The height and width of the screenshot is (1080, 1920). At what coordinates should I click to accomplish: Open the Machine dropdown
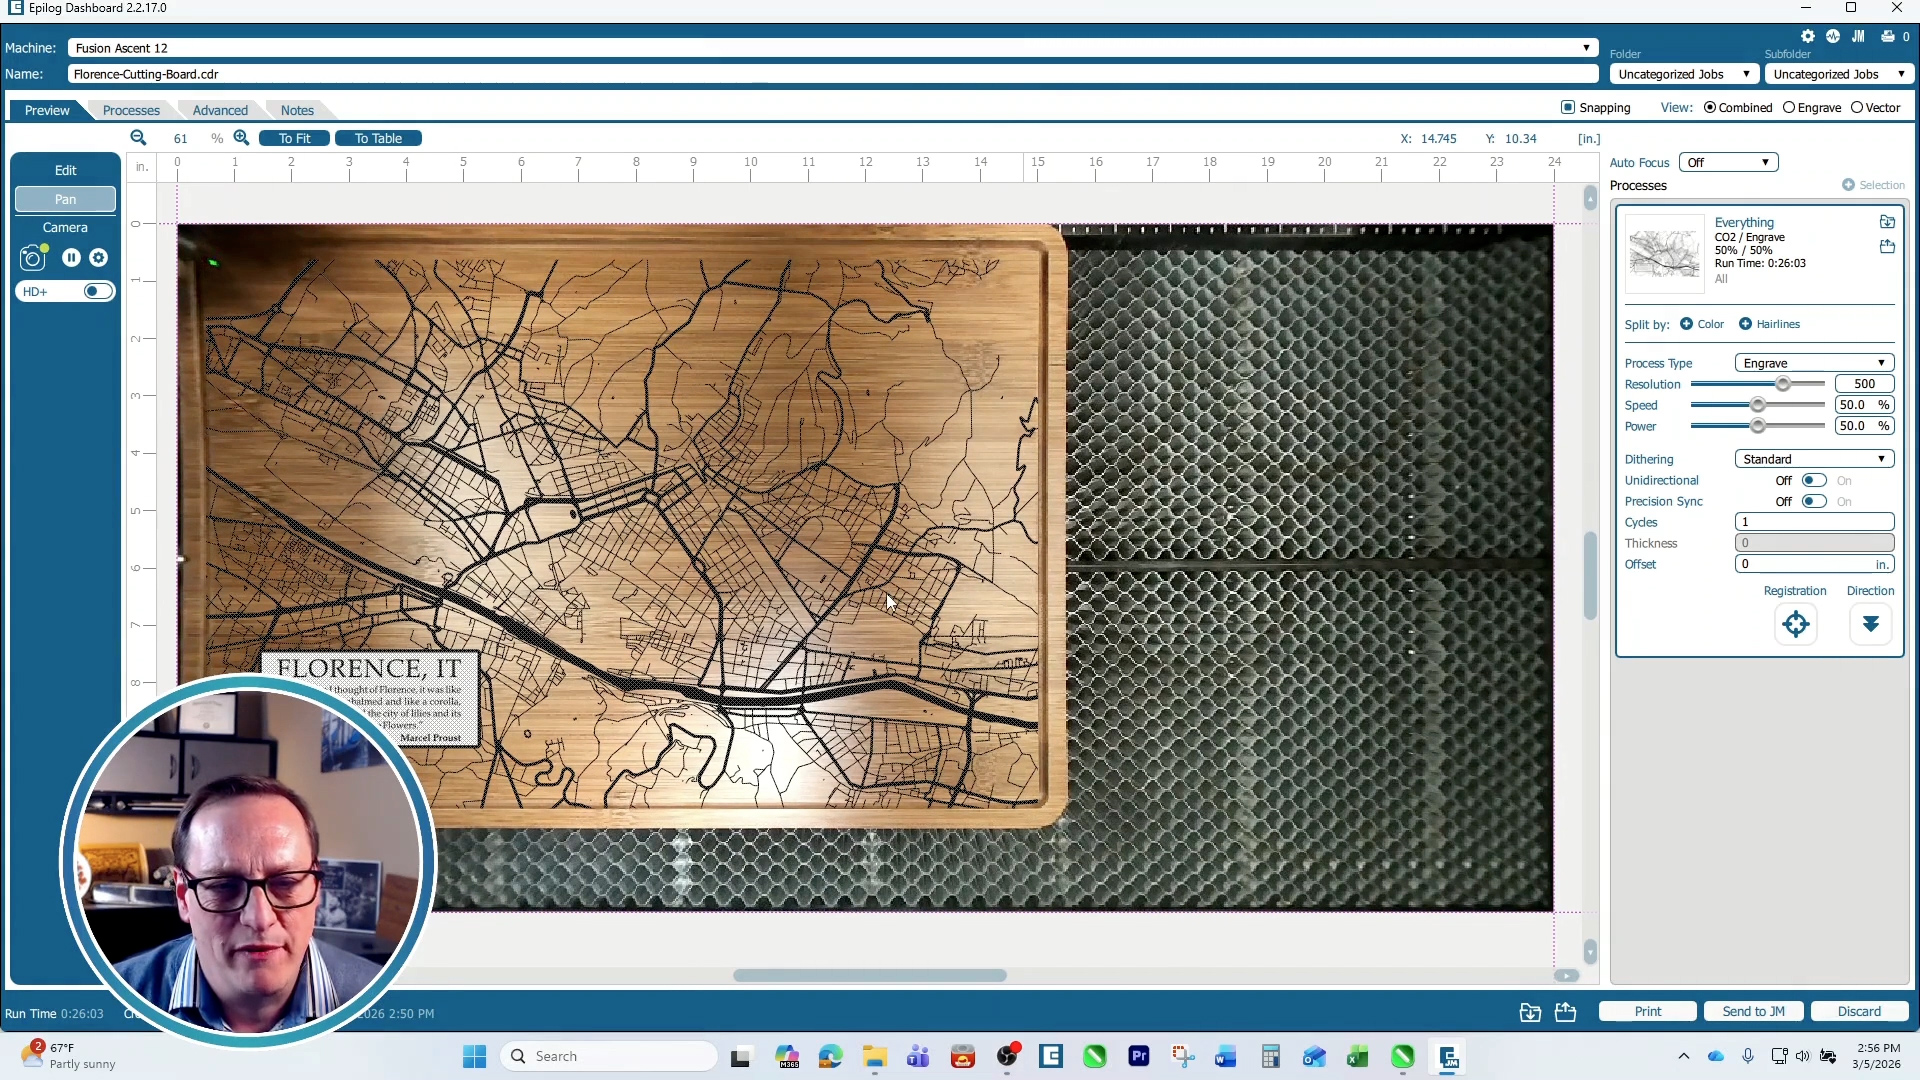[x=1586, y=47]
